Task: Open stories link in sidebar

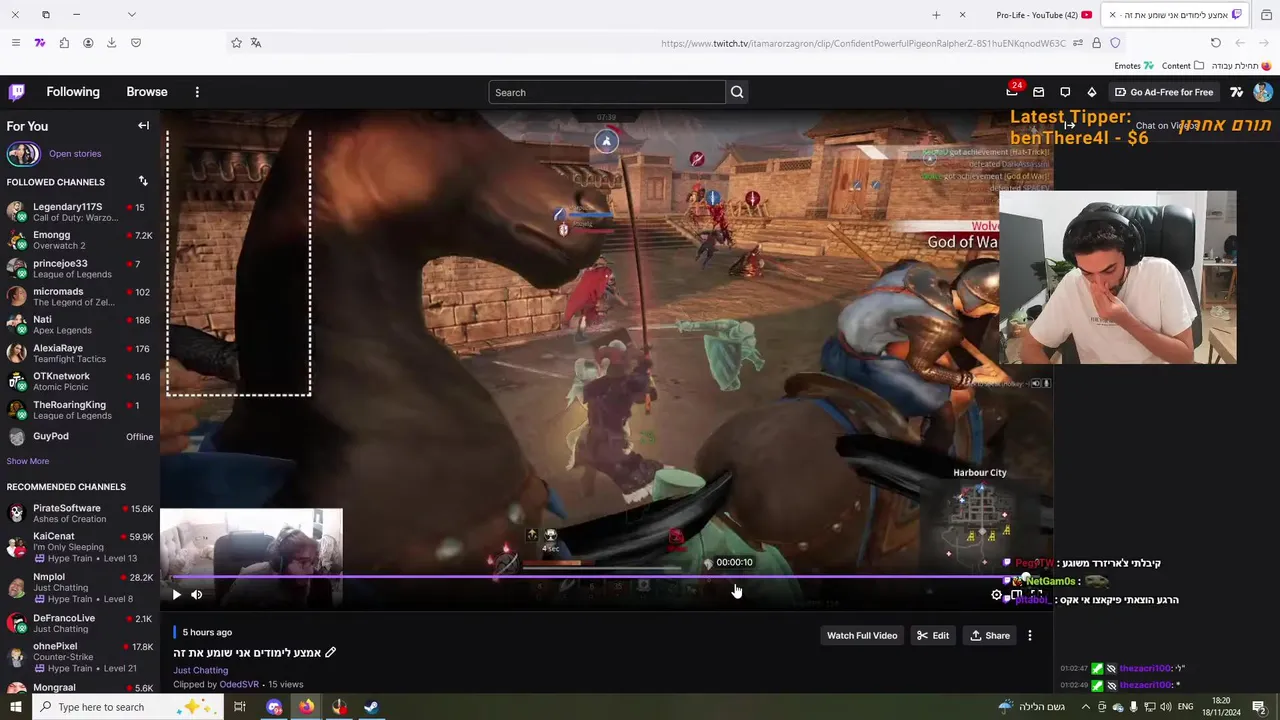Action: [x=75, y=154]
